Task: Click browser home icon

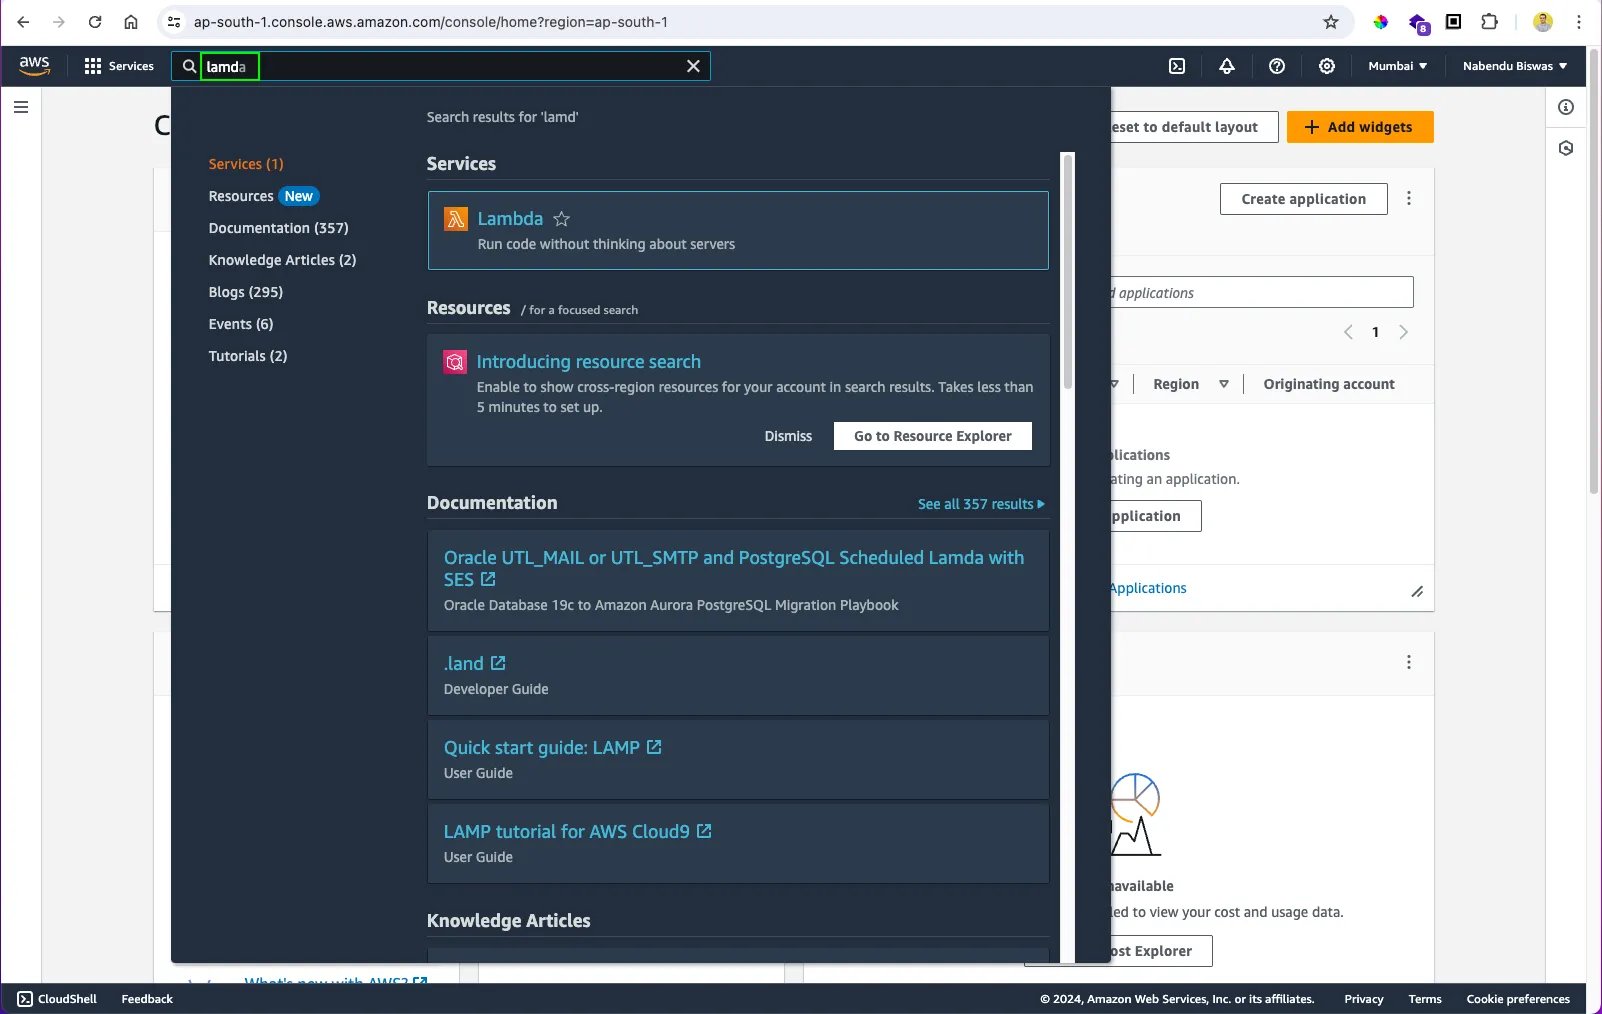Action: click(x=131, y=22)
